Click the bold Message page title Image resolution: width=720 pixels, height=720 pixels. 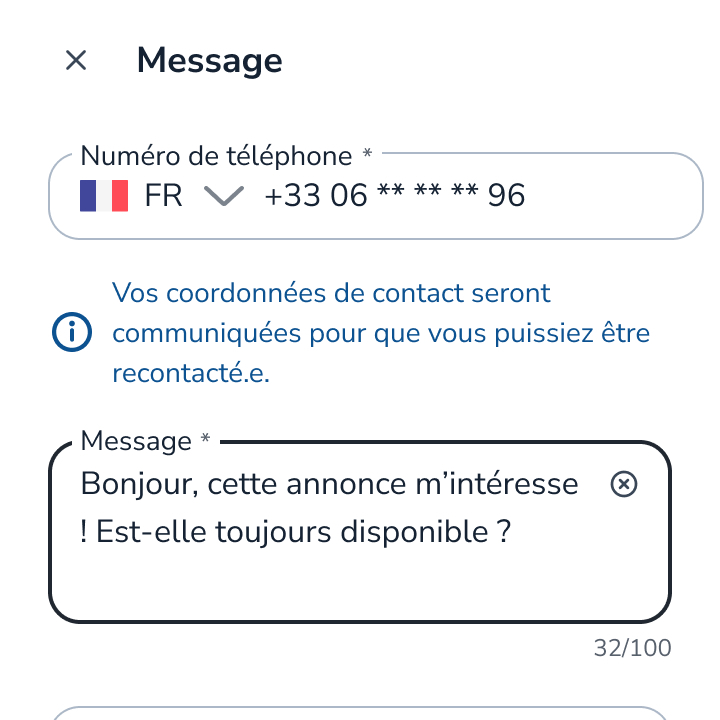[209, 61]
